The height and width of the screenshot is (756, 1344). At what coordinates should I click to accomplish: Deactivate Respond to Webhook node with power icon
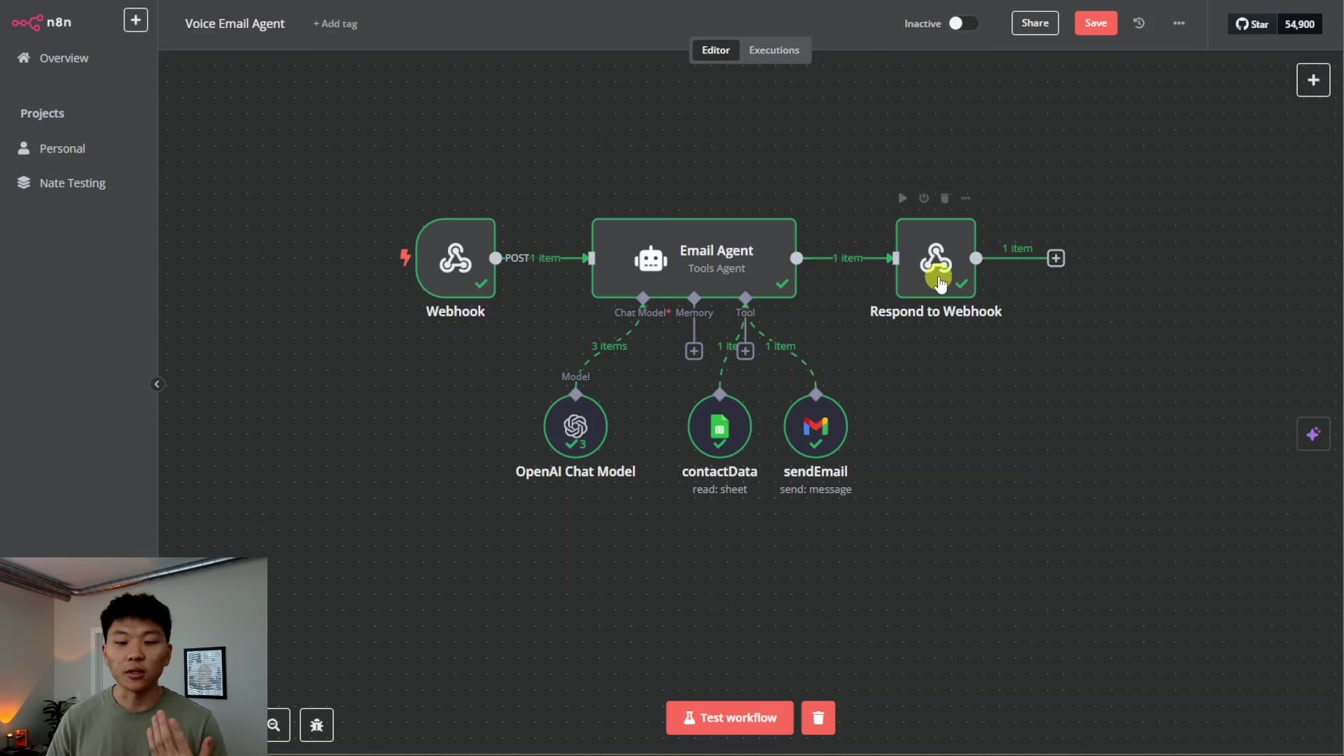(924, 198)
